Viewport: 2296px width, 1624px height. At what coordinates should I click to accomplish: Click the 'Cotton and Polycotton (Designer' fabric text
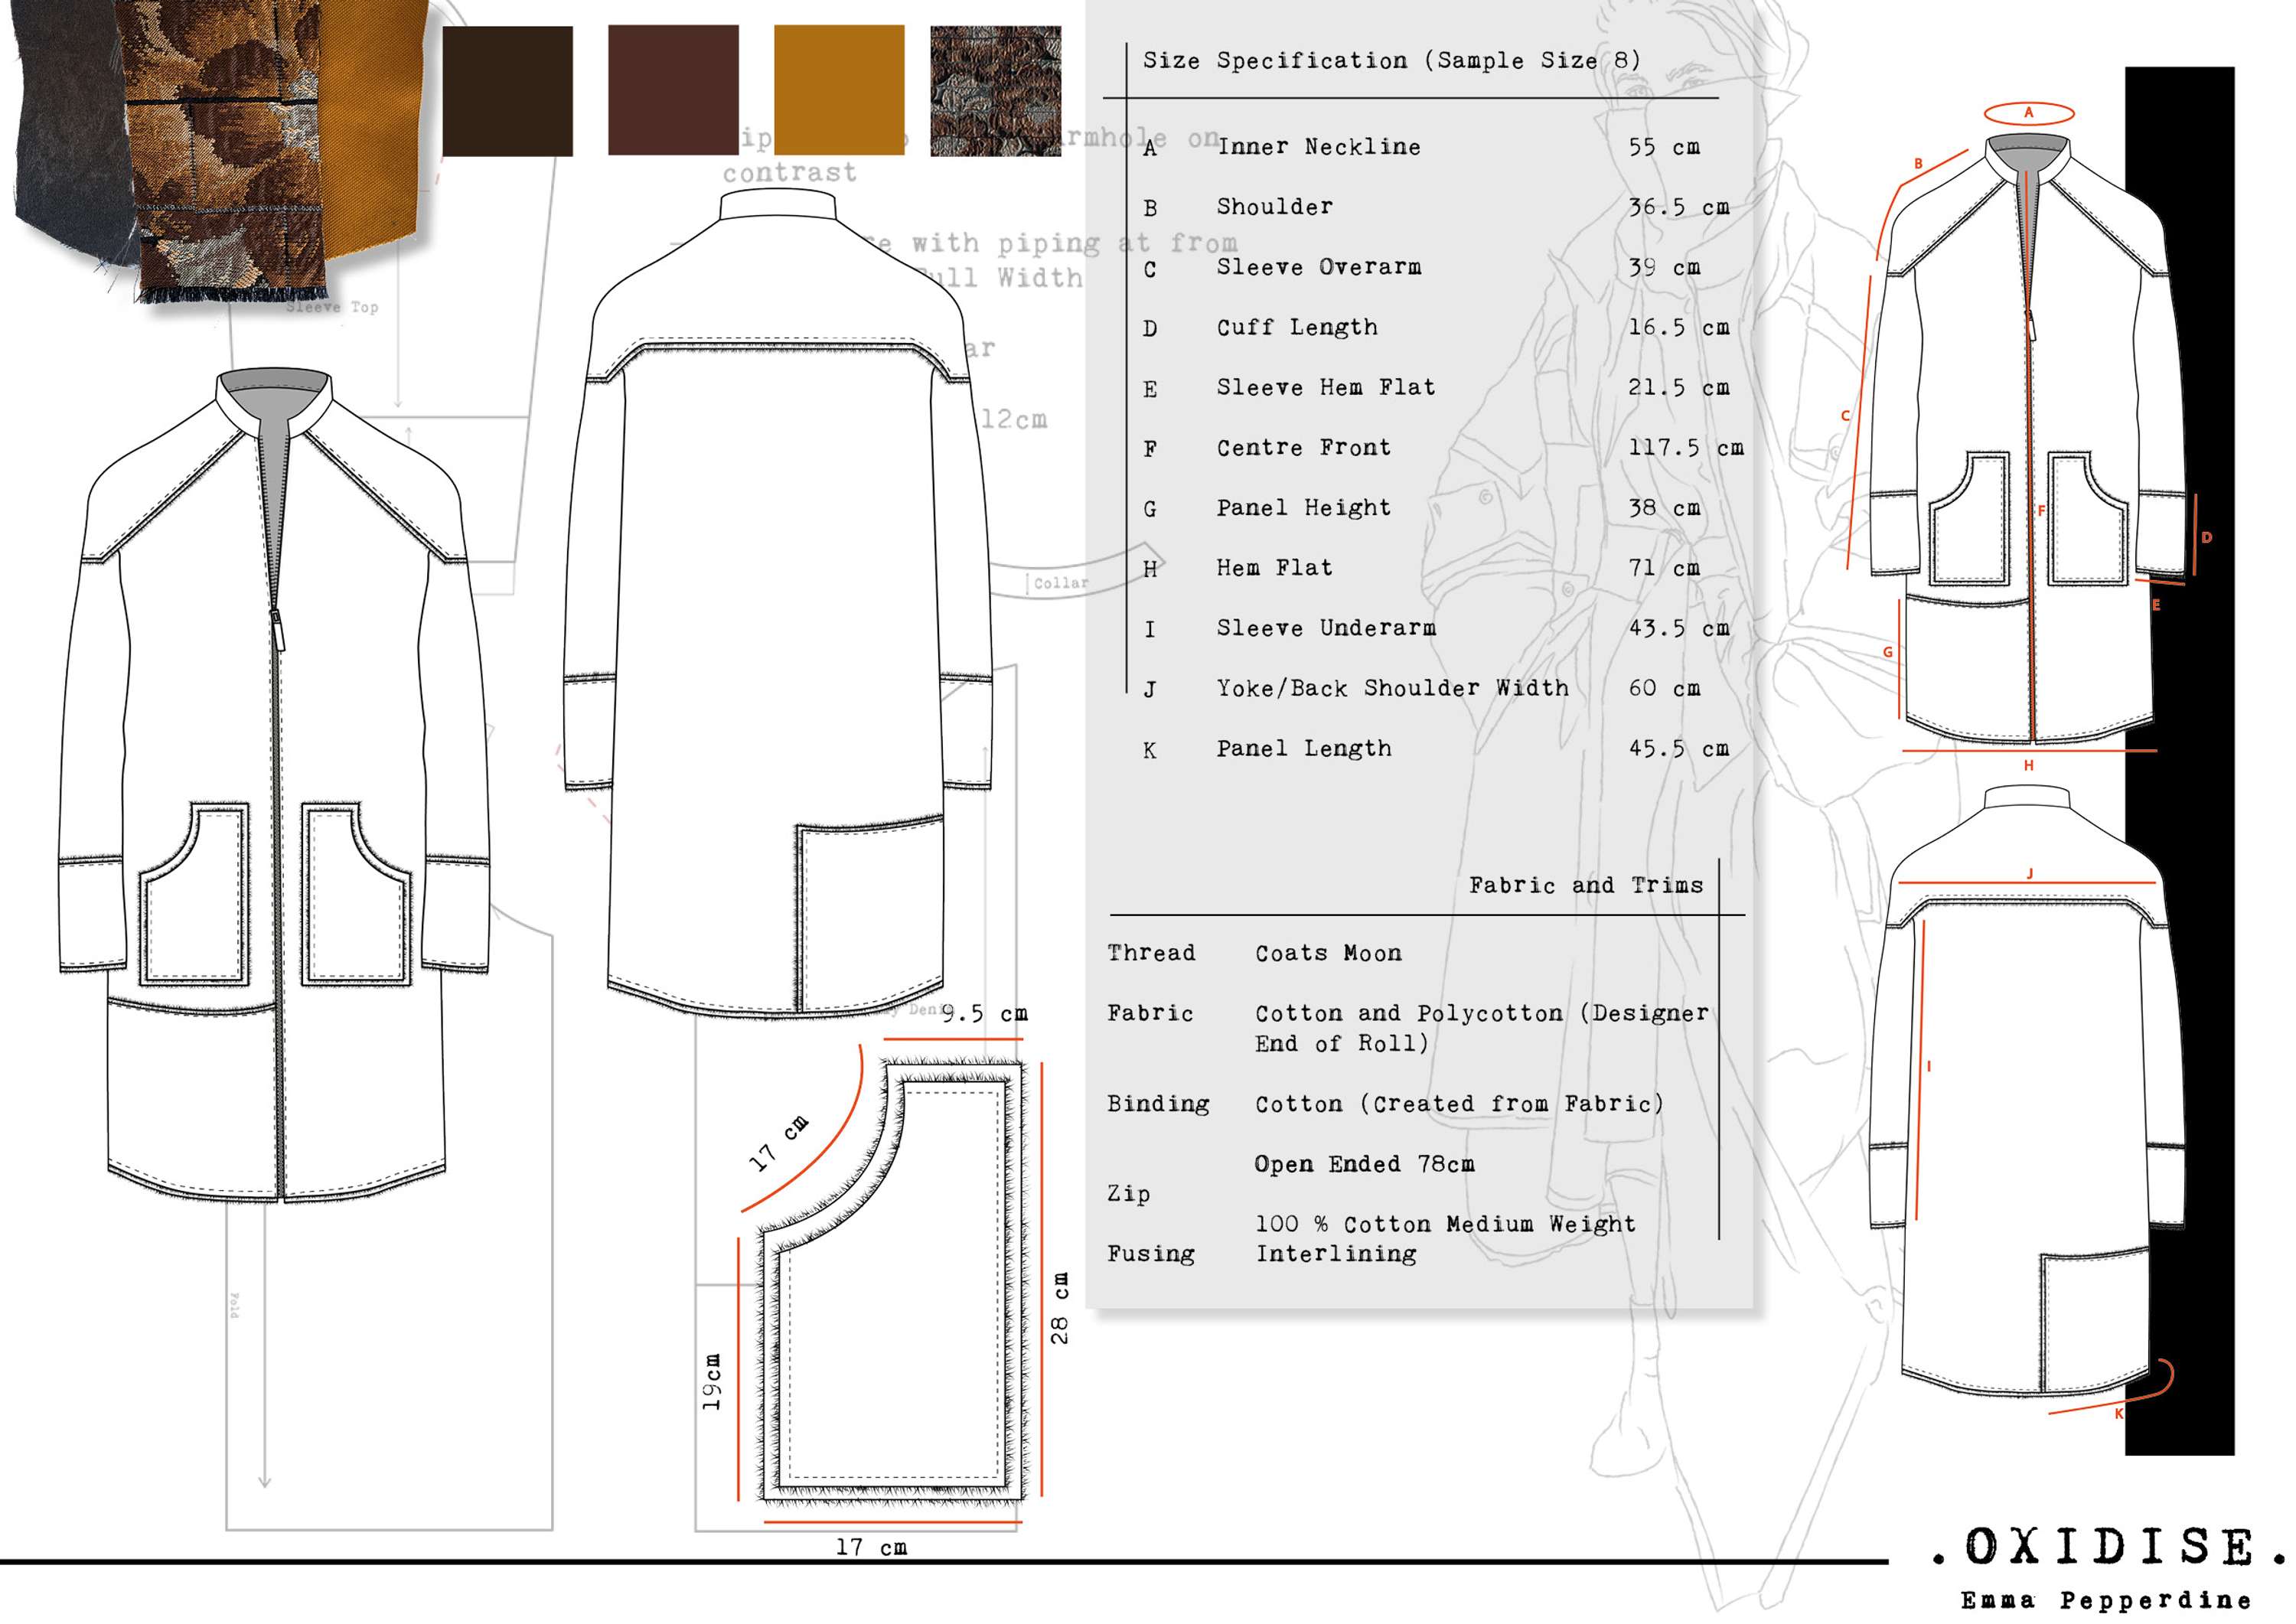(x=1481, y=1013)
